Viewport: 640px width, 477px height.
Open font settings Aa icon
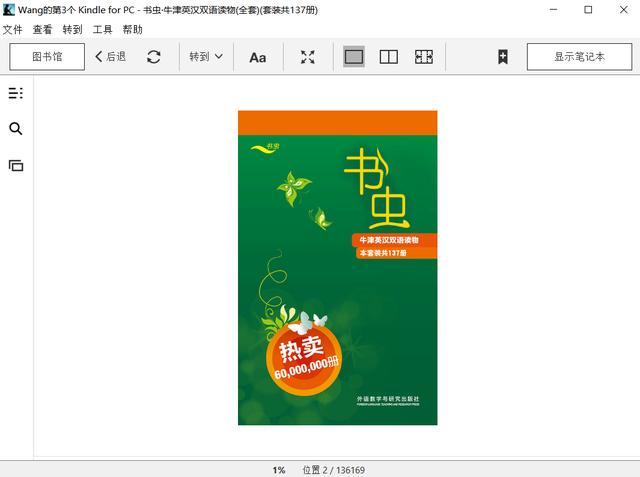pyautogui.click(x=258, y=58)
